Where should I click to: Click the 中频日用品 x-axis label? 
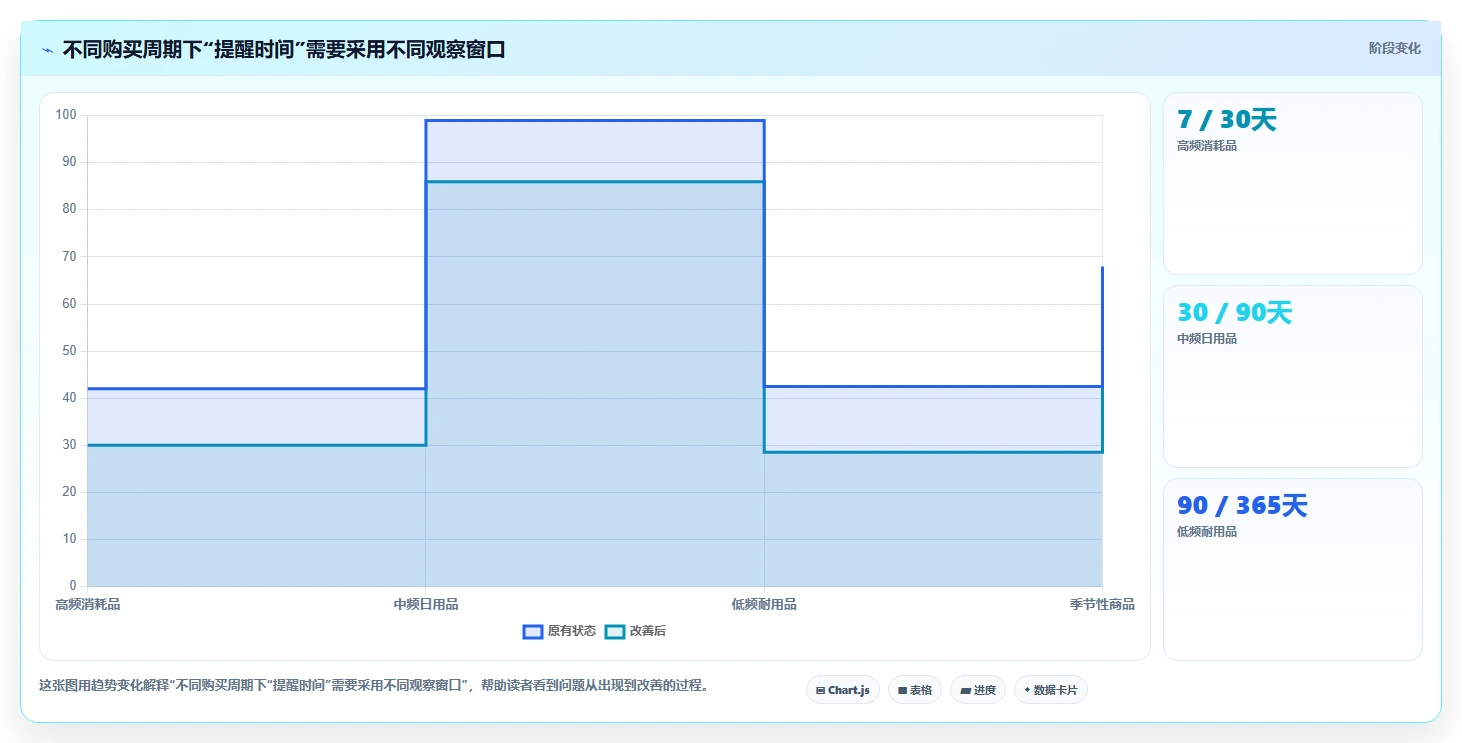426,604
